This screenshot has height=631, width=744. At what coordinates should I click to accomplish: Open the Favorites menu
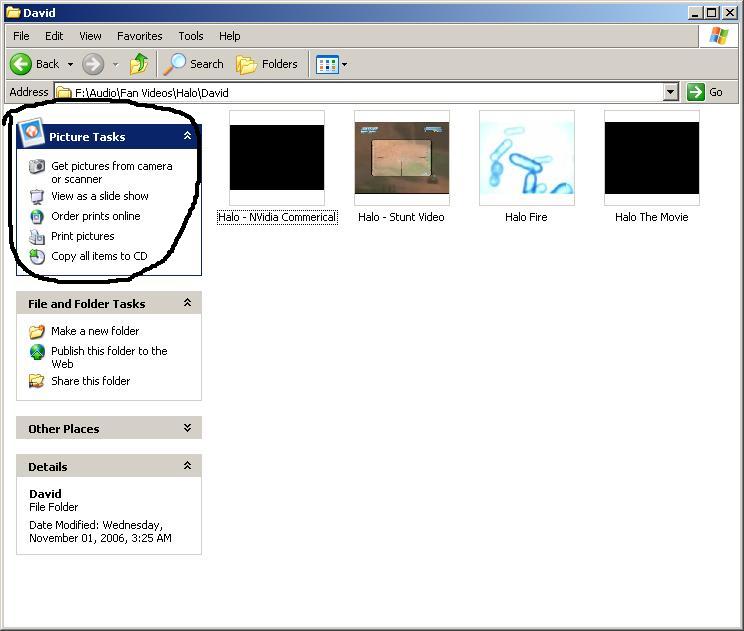click(x=140, y=36)
